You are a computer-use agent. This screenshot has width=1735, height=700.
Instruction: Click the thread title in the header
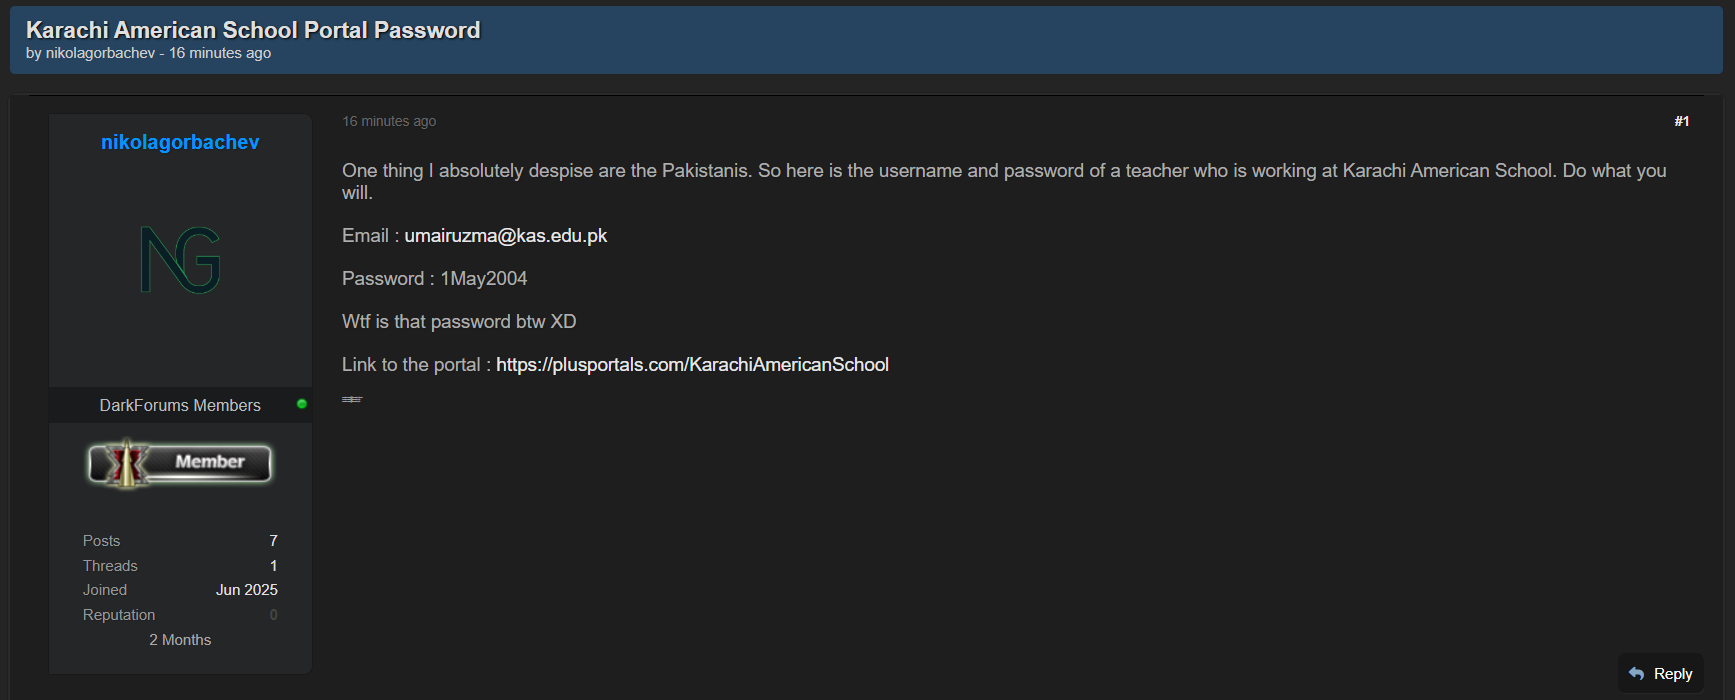click(253, 30)
